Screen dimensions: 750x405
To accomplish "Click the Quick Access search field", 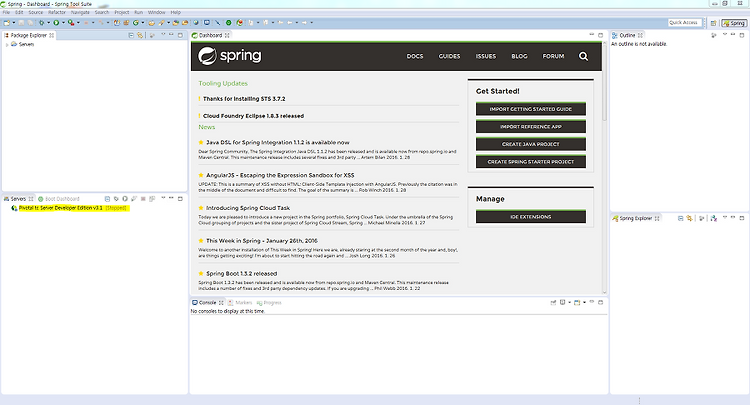I will 684,22.
